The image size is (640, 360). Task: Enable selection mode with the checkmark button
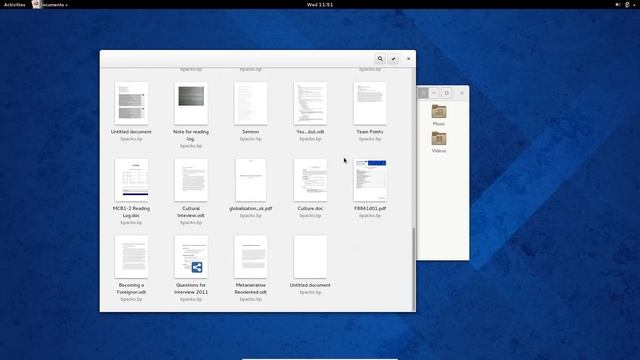393,59
